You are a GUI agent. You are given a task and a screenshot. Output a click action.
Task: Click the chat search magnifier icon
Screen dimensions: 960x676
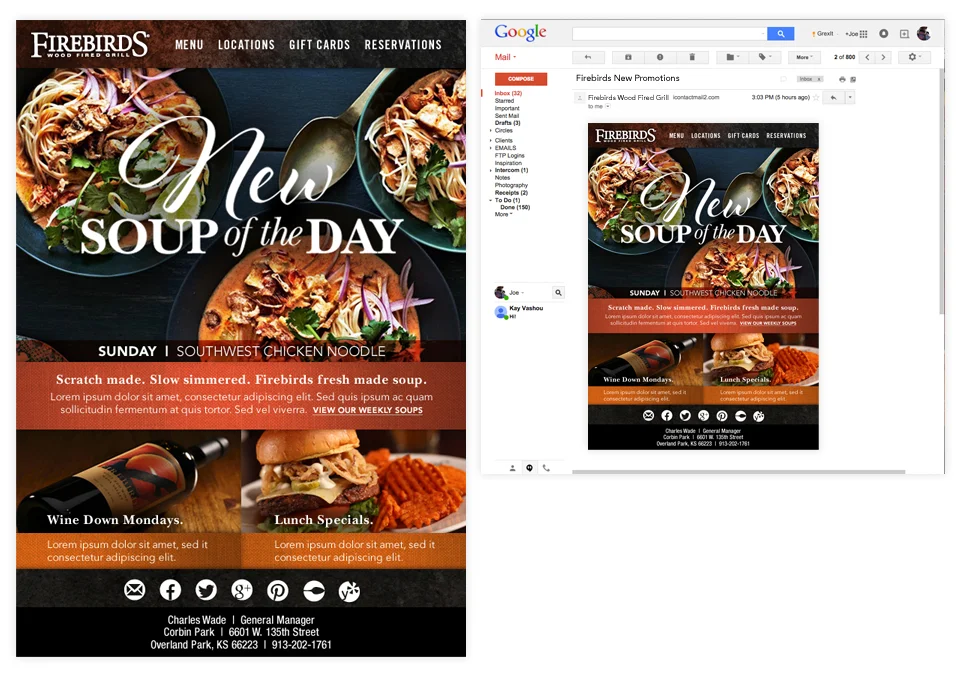click(558, 293)
